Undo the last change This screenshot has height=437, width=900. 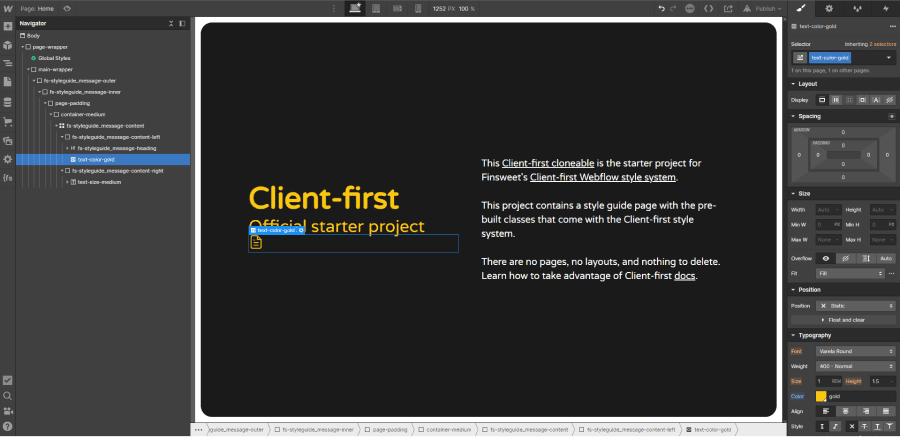661,9
